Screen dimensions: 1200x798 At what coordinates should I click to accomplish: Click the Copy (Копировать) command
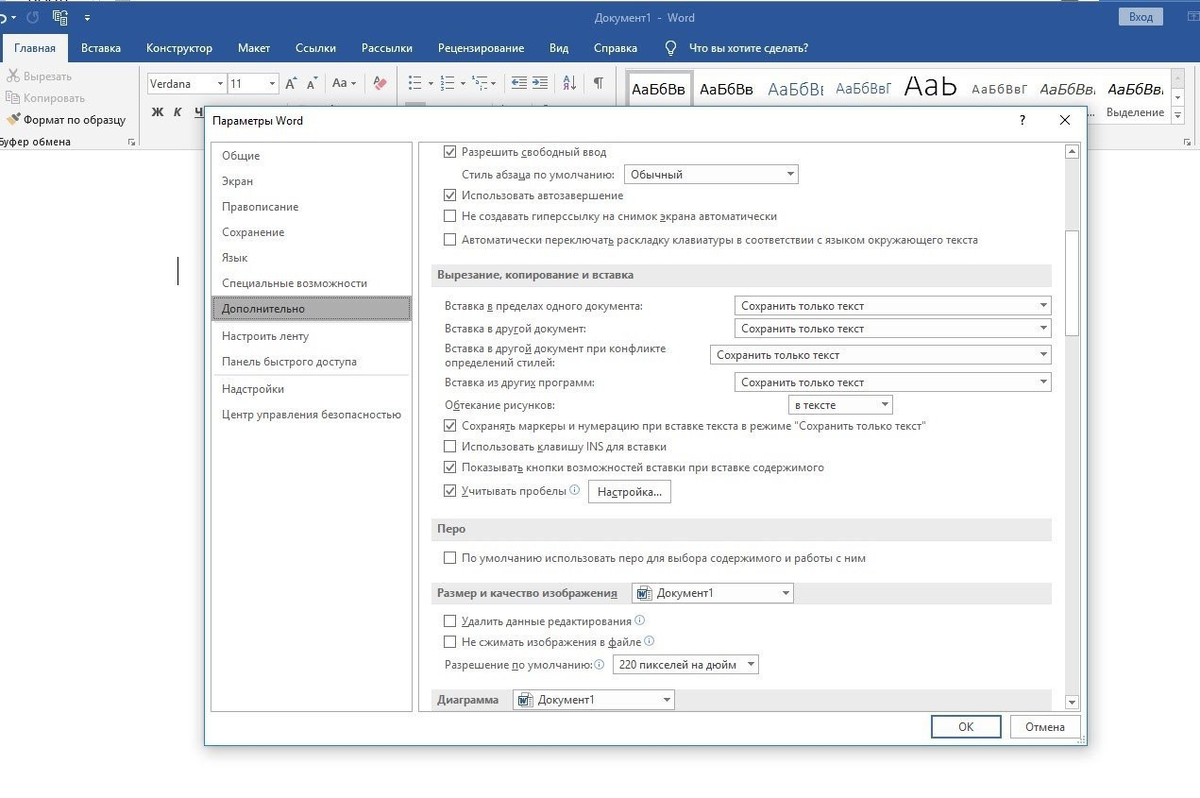(46, 98)
